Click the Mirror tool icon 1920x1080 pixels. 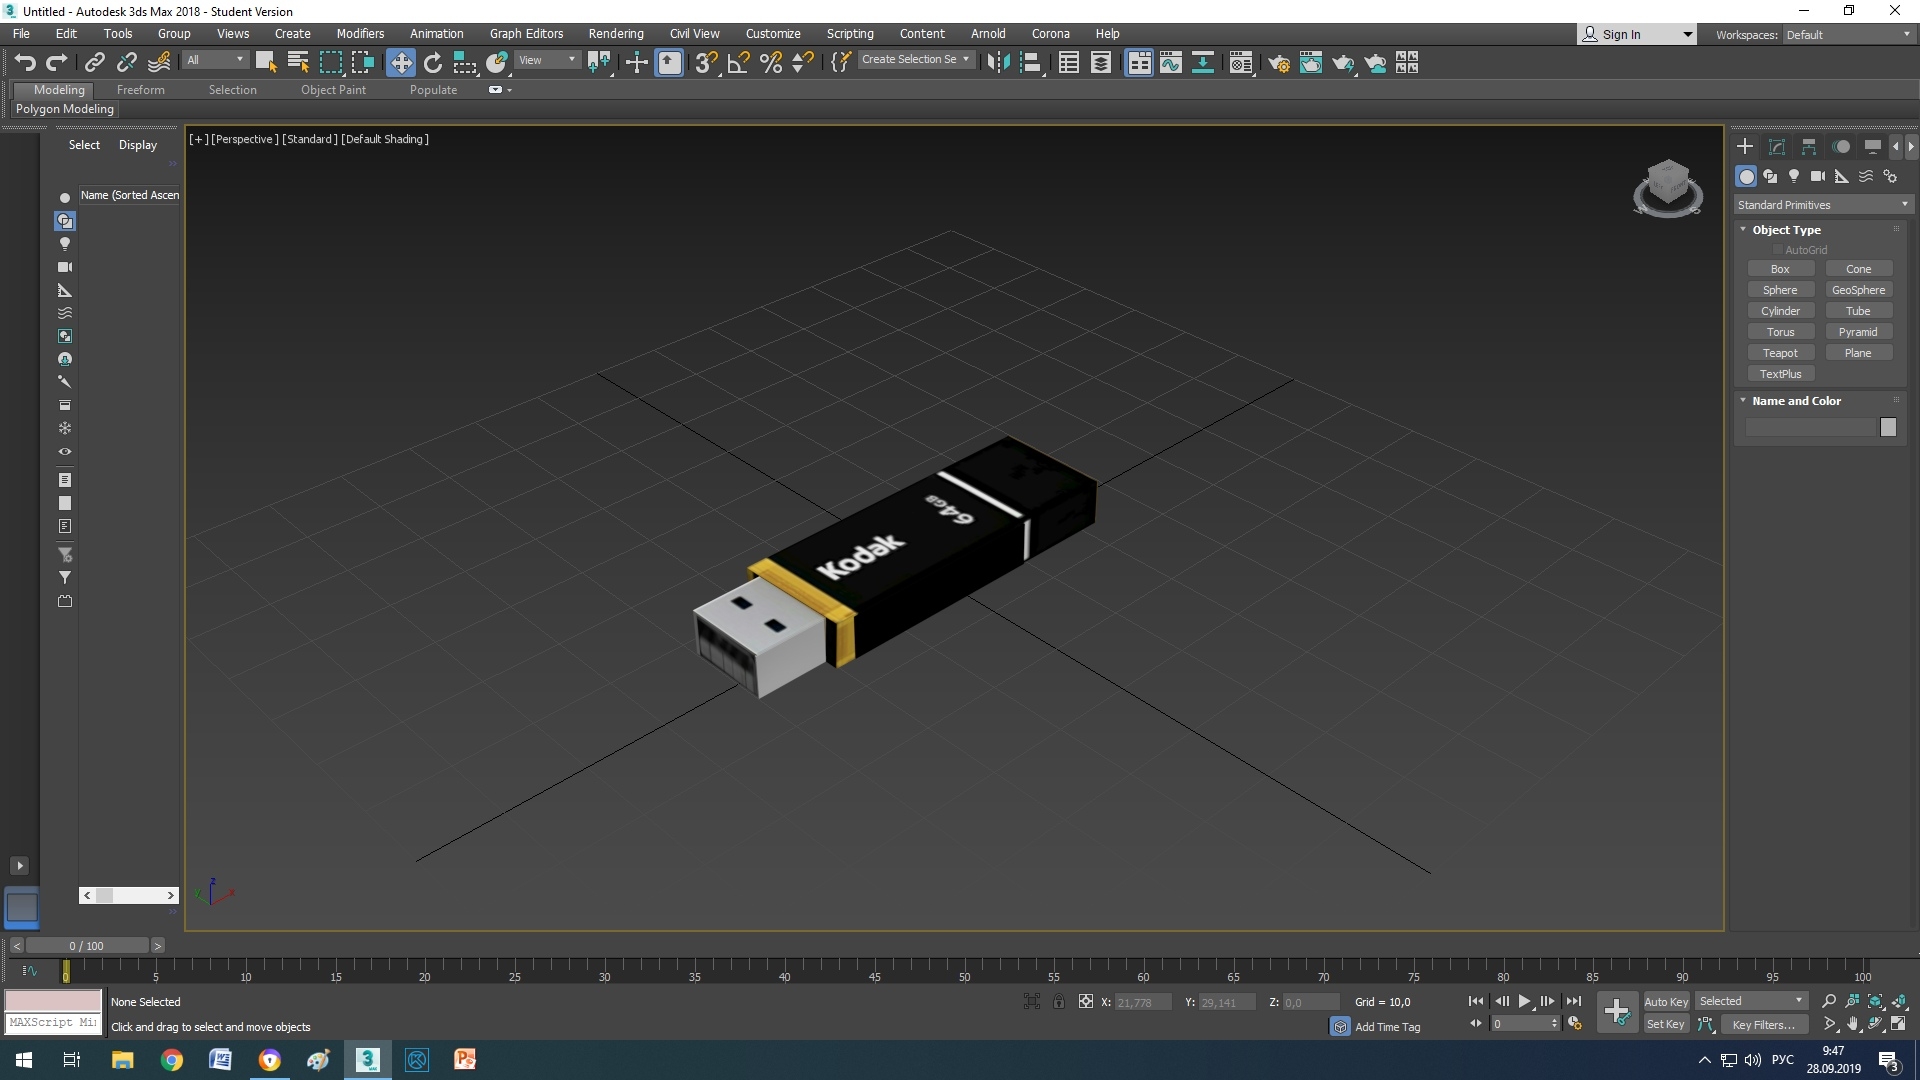pos(998,63)
